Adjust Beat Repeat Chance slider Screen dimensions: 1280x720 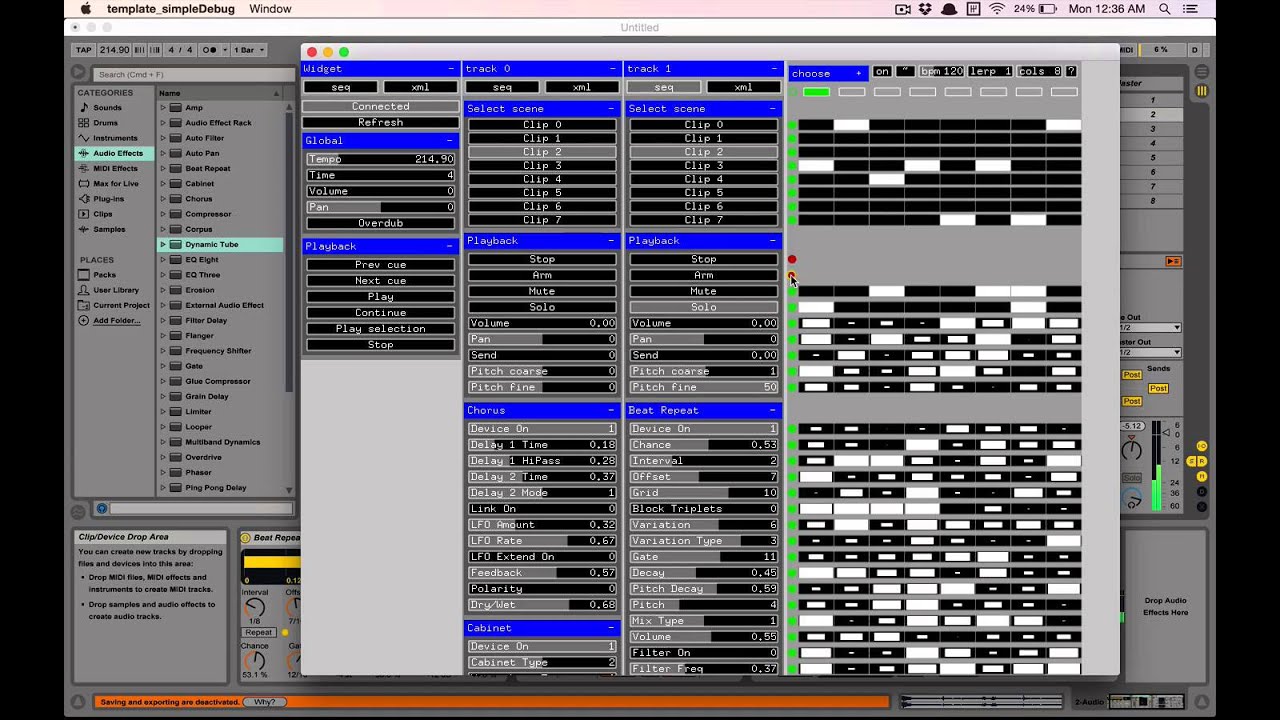(x=704, y=445)
